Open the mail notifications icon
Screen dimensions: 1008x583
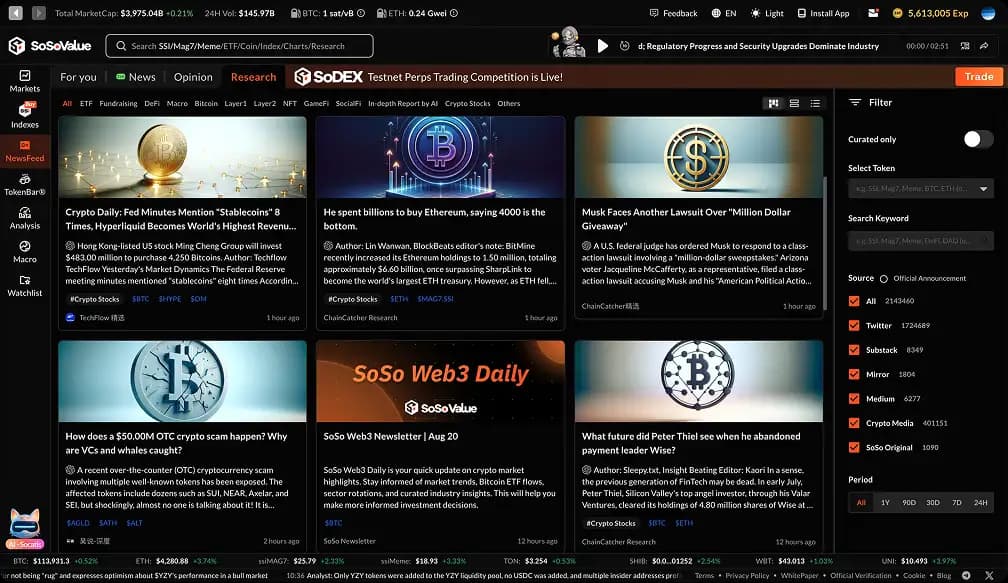(873, 13)
